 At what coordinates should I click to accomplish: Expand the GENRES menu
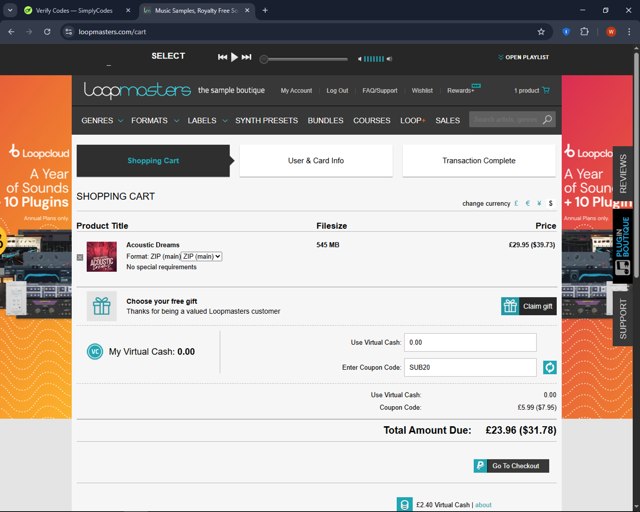click(102, 120)
